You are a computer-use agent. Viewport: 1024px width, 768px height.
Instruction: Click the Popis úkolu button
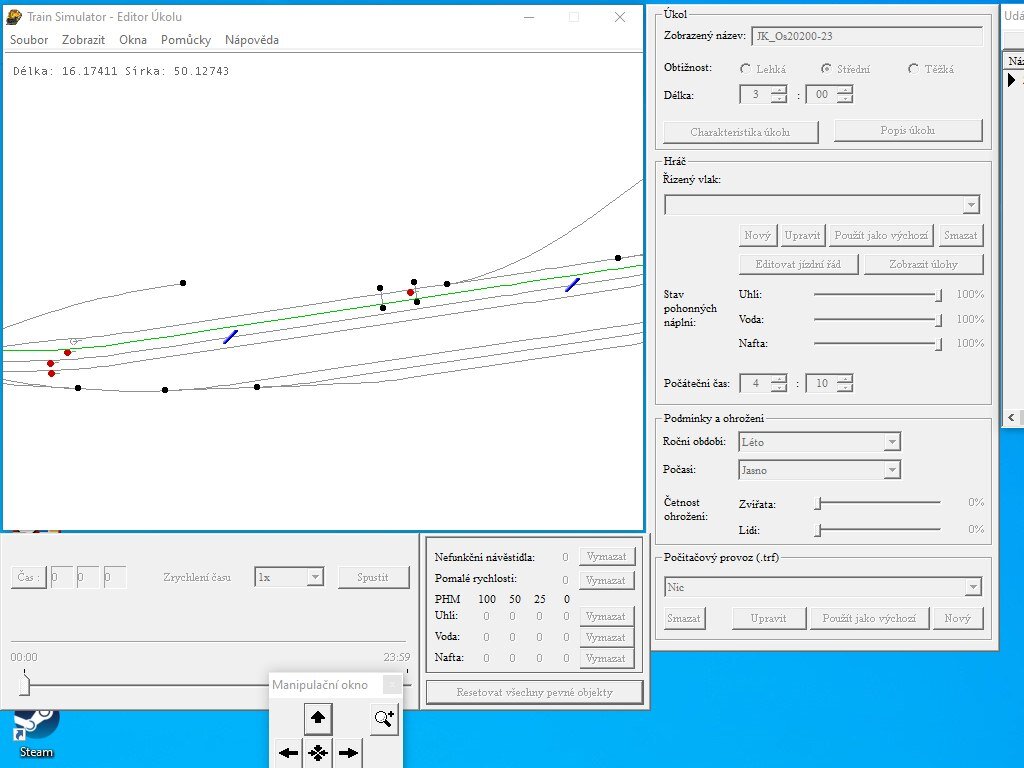(908, 130)
